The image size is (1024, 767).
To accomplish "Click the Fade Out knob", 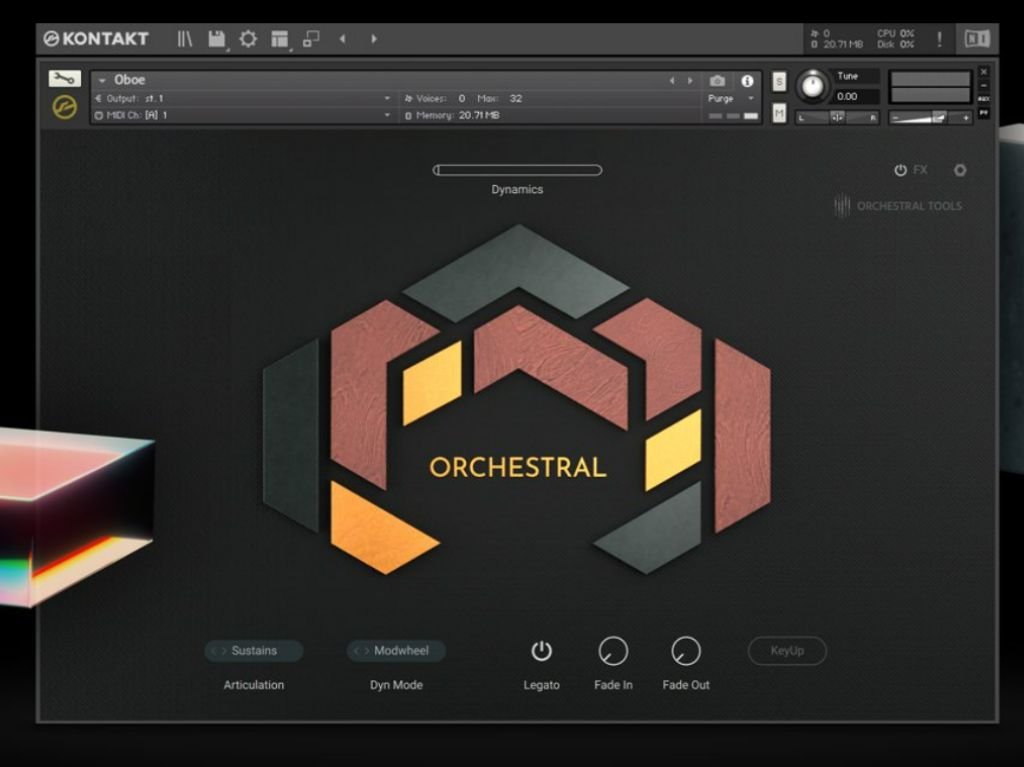I will click(x=686, y=651).
